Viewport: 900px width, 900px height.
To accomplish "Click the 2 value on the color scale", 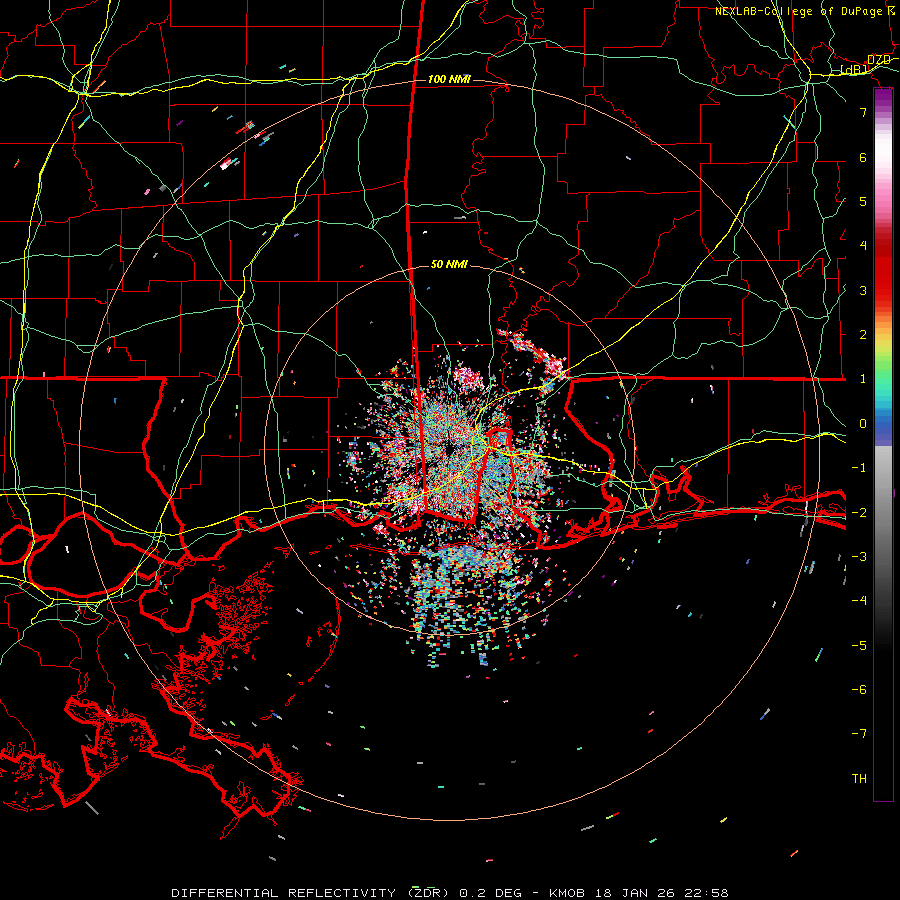I will pos(863,335).
